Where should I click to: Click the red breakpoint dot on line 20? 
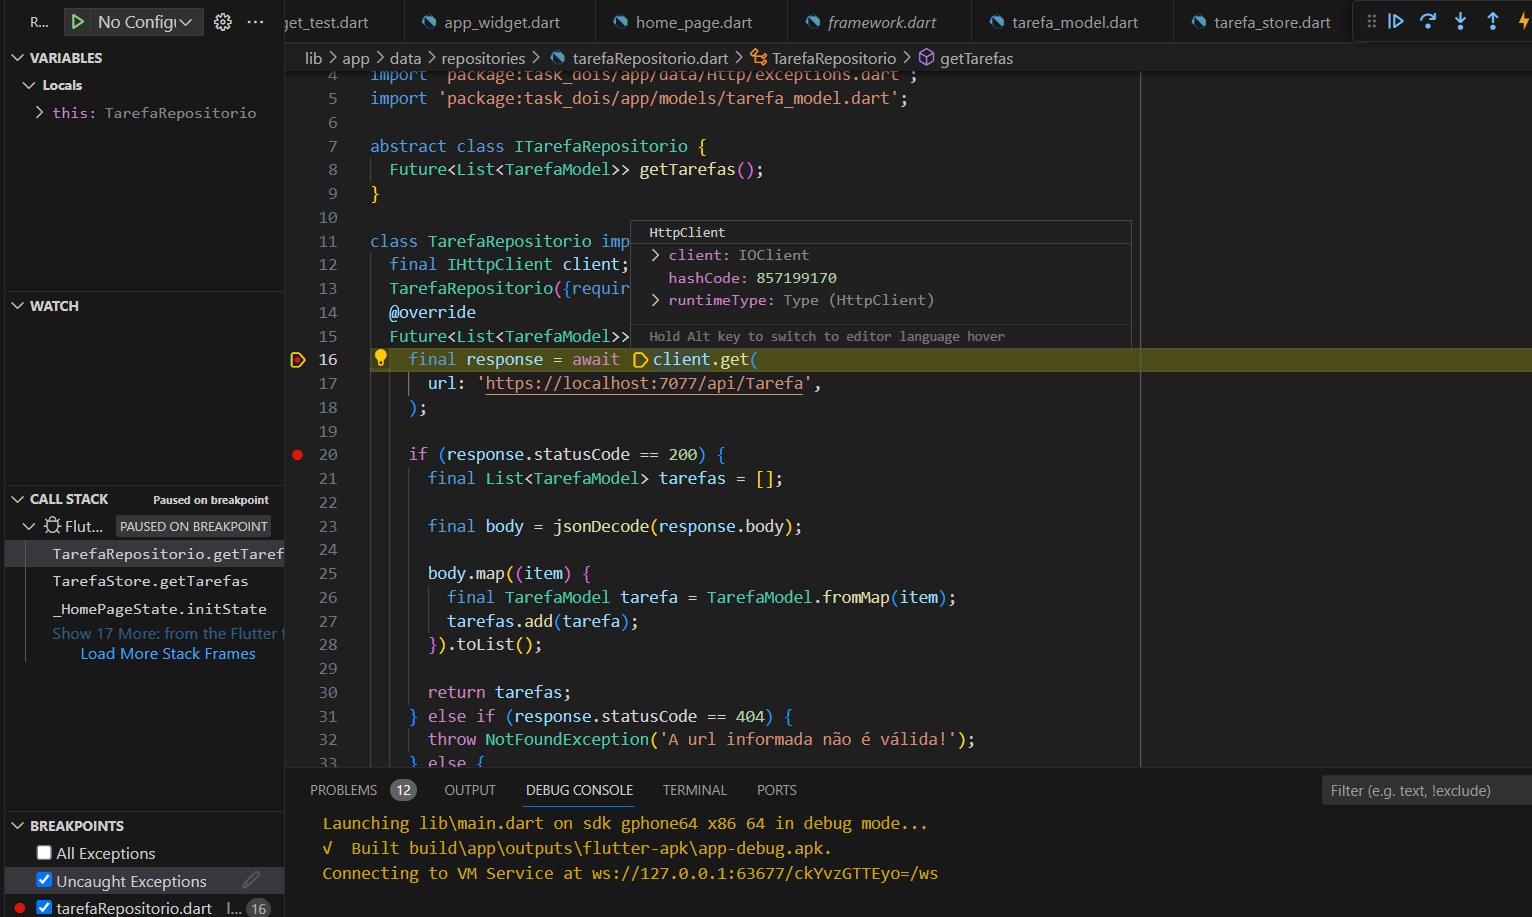click(298, 454)
